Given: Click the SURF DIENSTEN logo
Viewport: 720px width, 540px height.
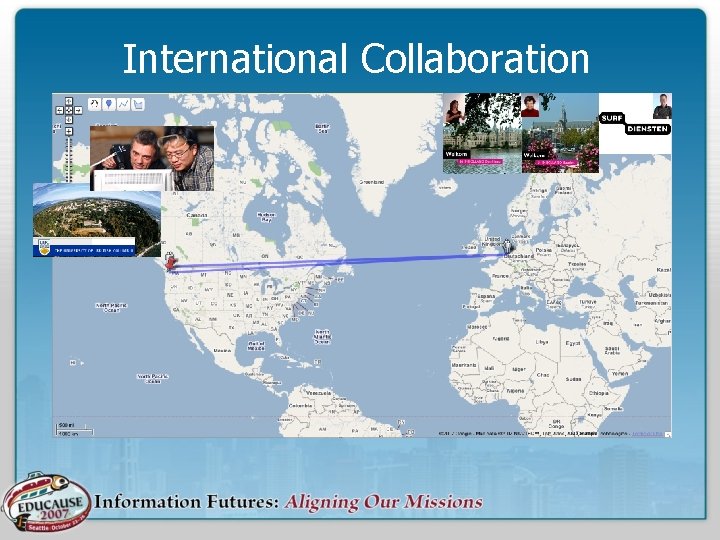Looking at the screenshot, I should [635, 124].
